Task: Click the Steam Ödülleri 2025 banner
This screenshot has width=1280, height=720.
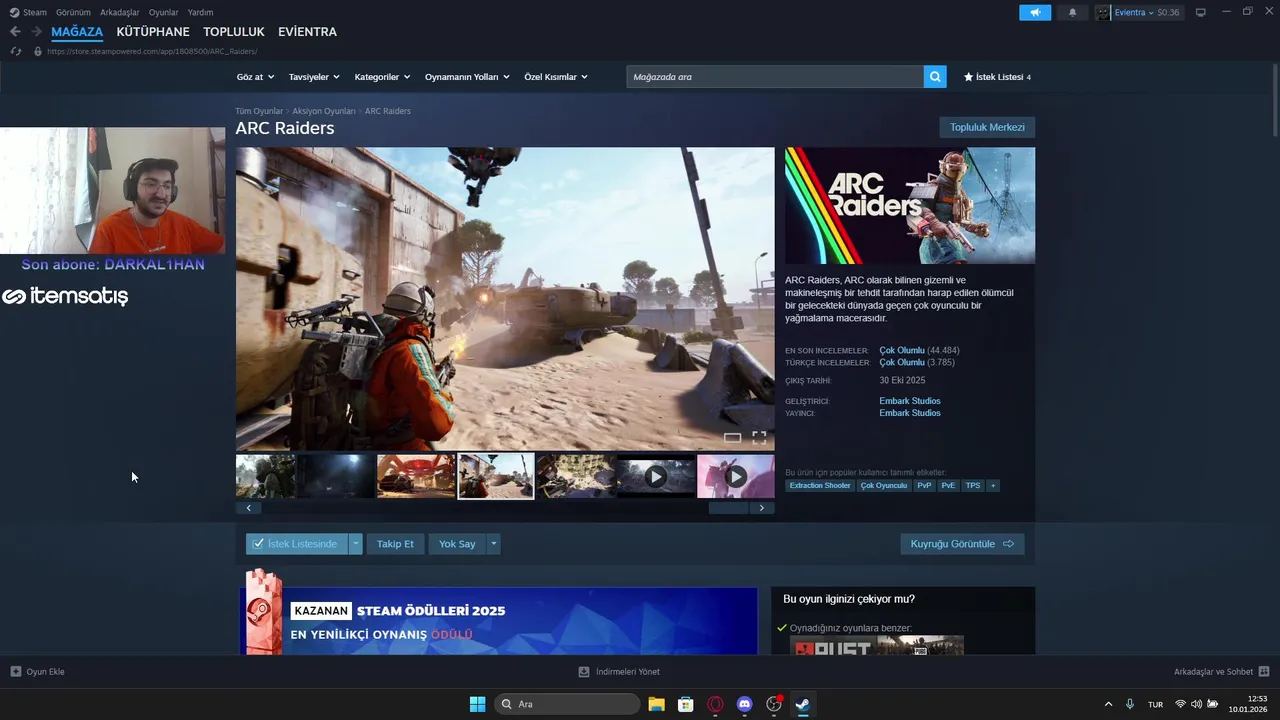Action: pos(498,620)
